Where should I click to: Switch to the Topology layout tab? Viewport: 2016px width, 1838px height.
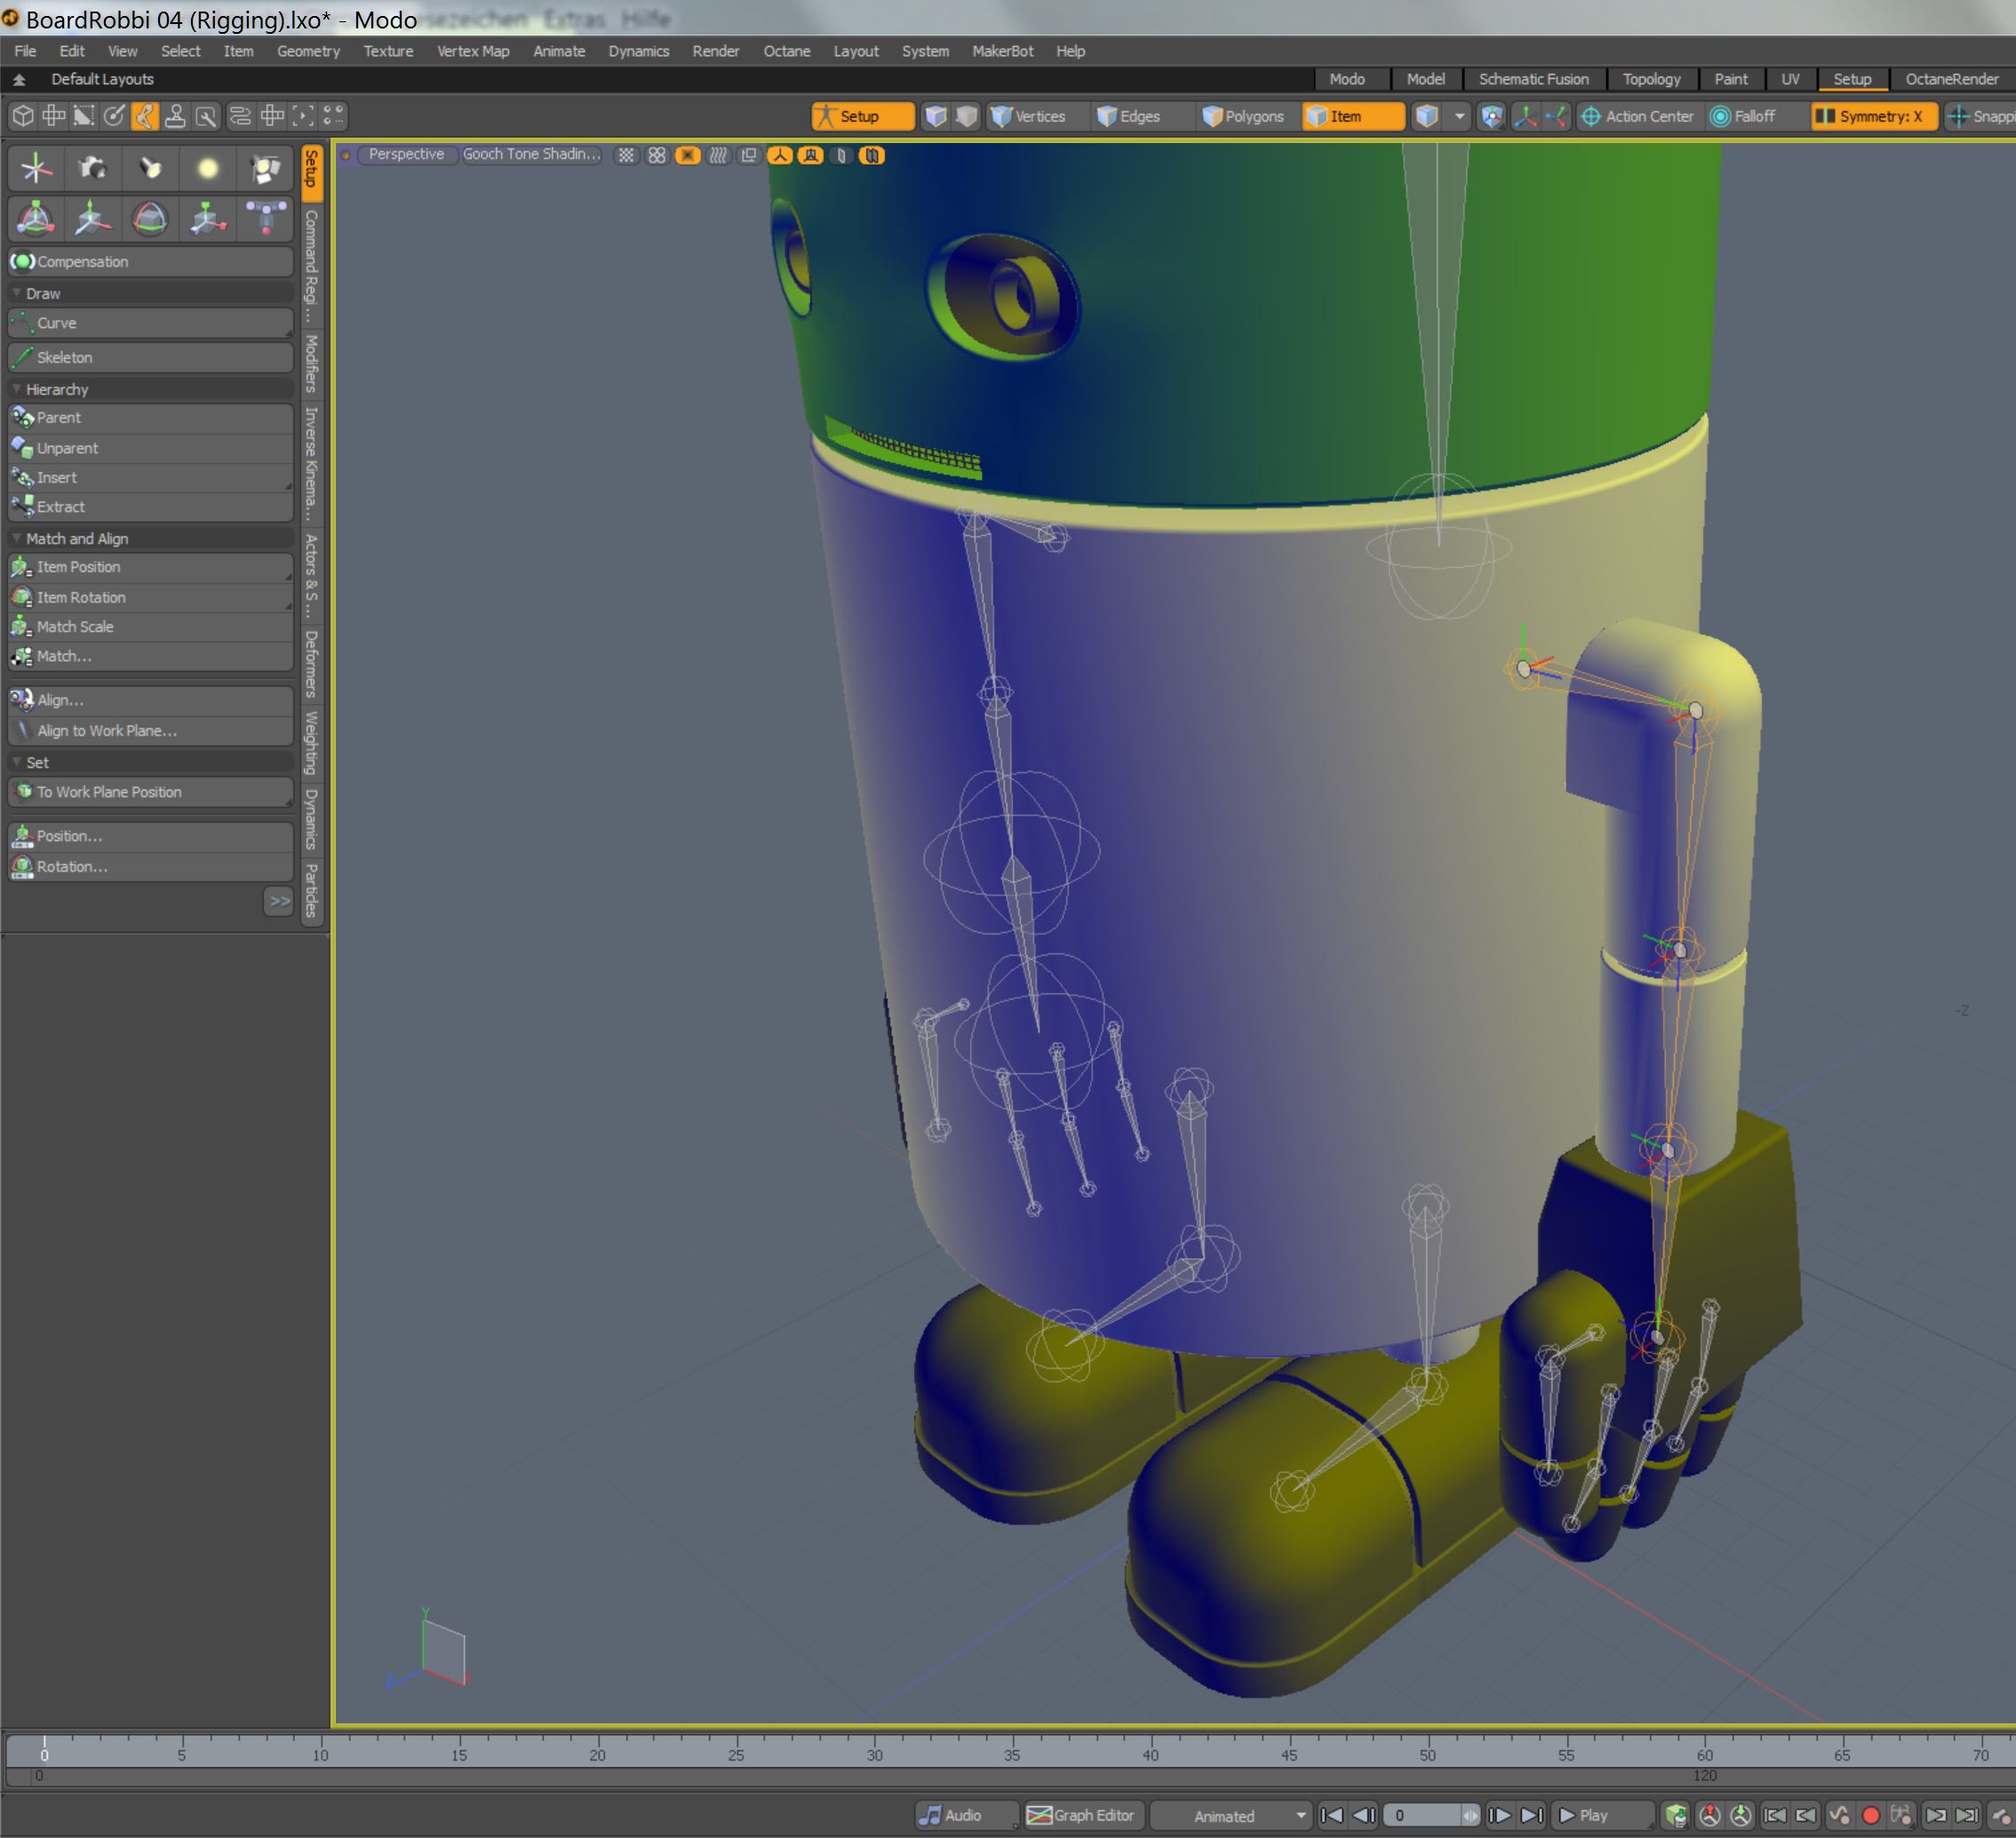(x=1650, y=79)
